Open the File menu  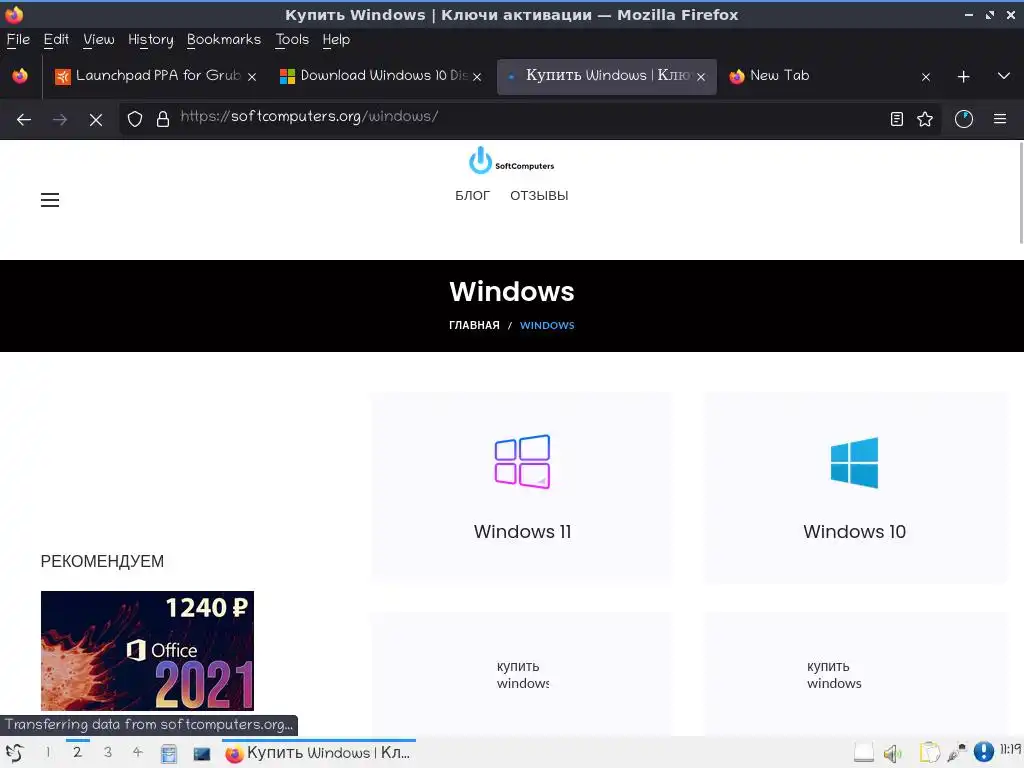[x=18, y=40]
